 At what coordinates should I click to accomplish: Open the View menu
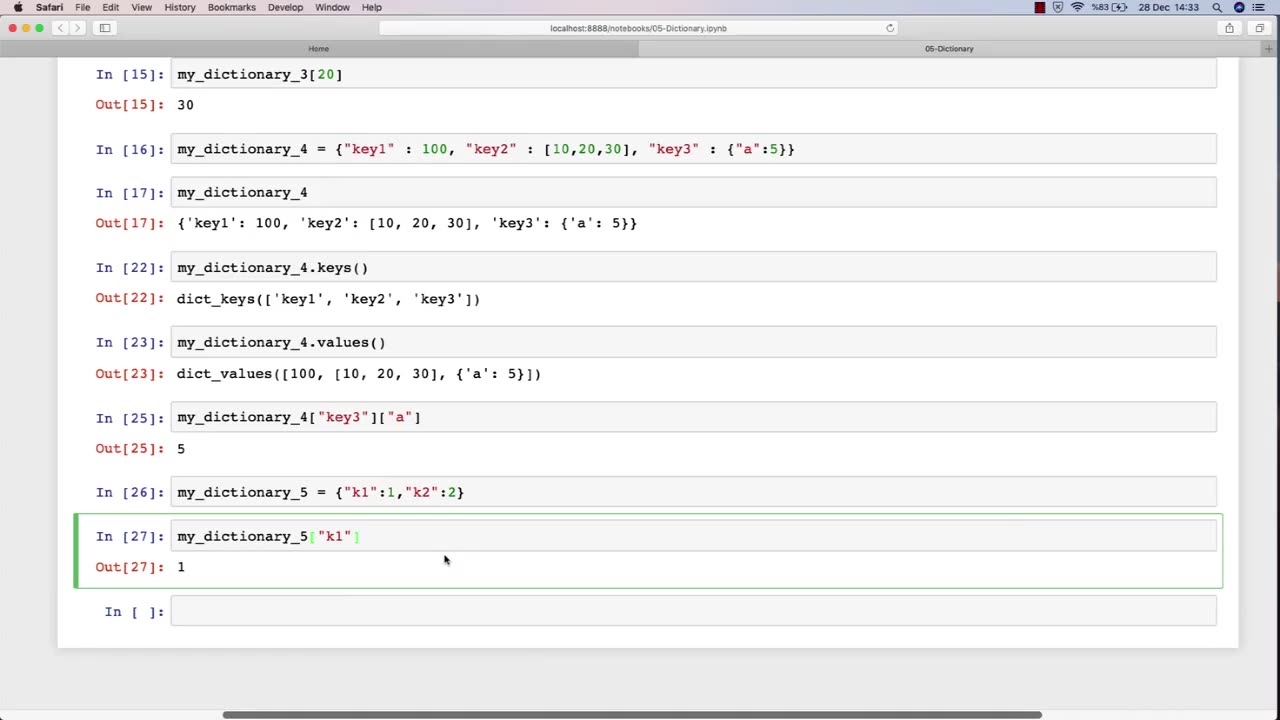click(x=142, y=7)
